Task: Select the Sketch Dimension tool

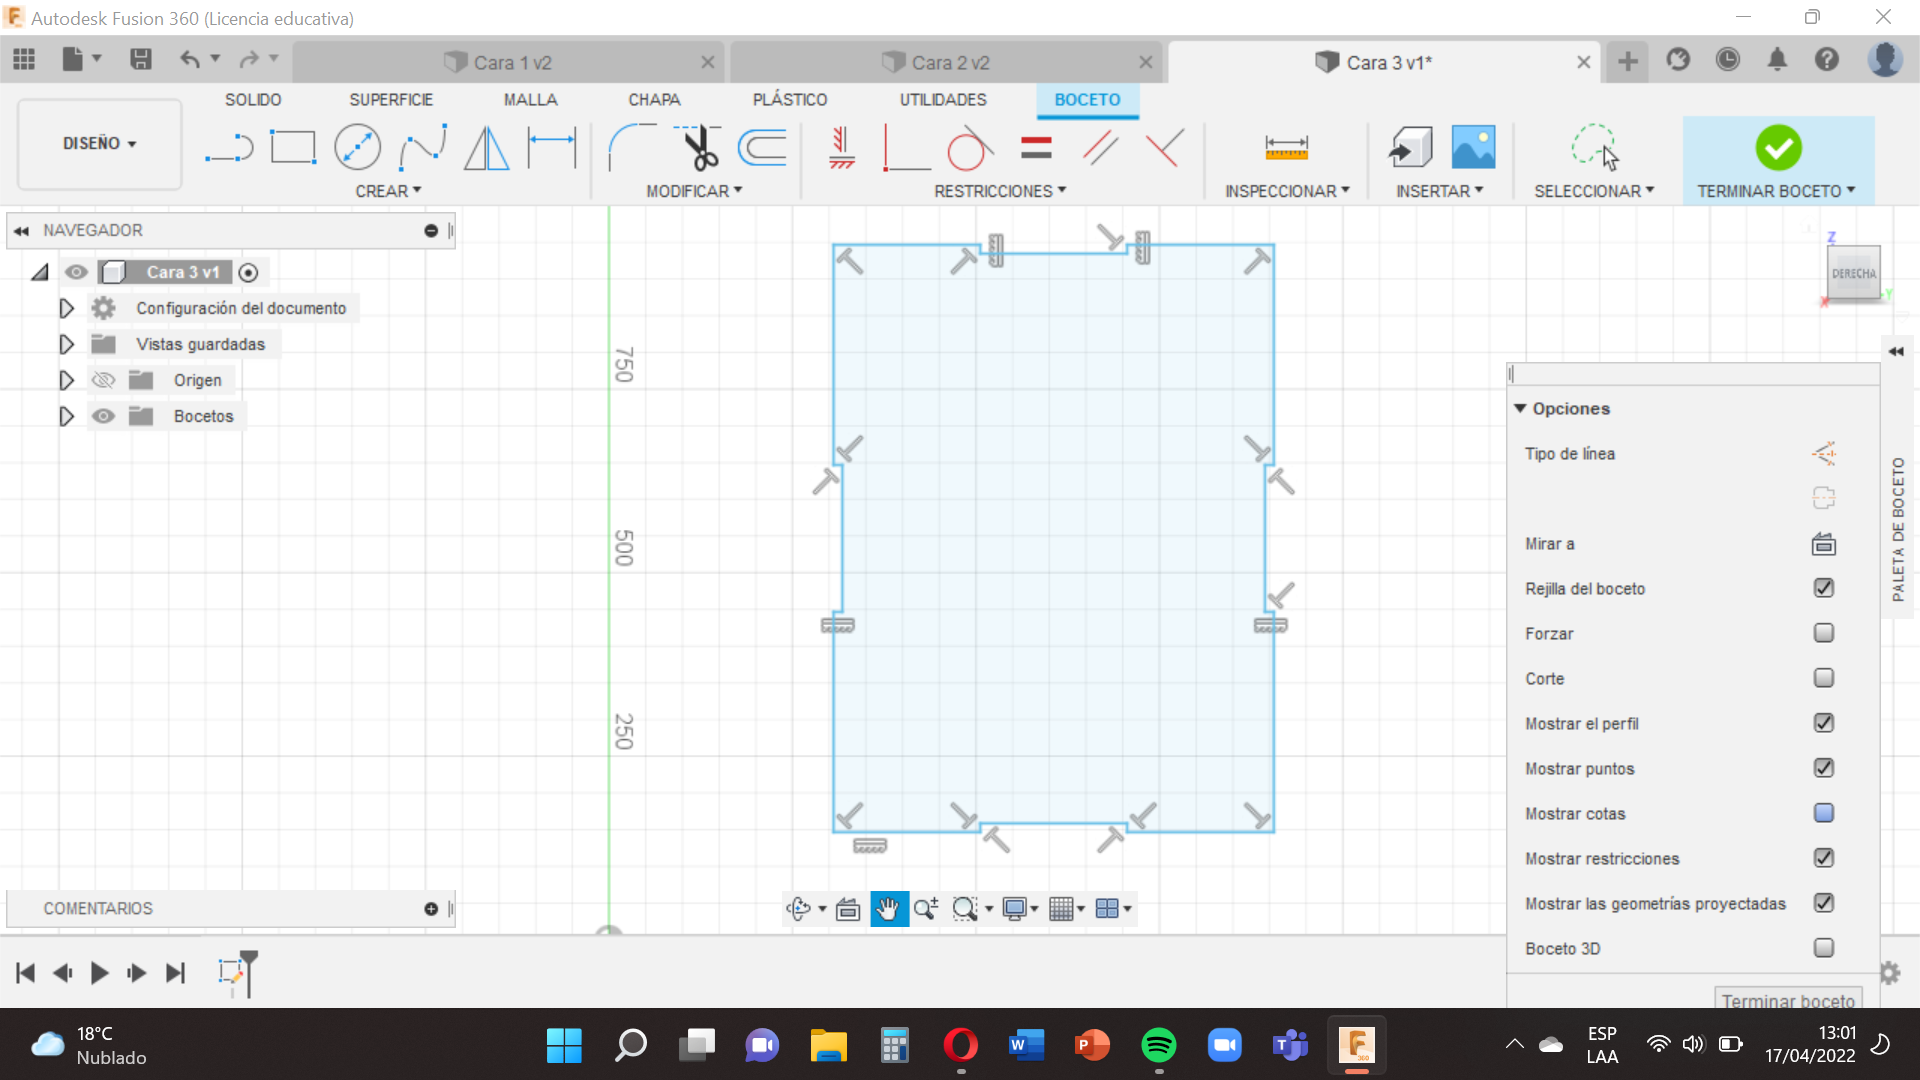Action: pos(552,148)
